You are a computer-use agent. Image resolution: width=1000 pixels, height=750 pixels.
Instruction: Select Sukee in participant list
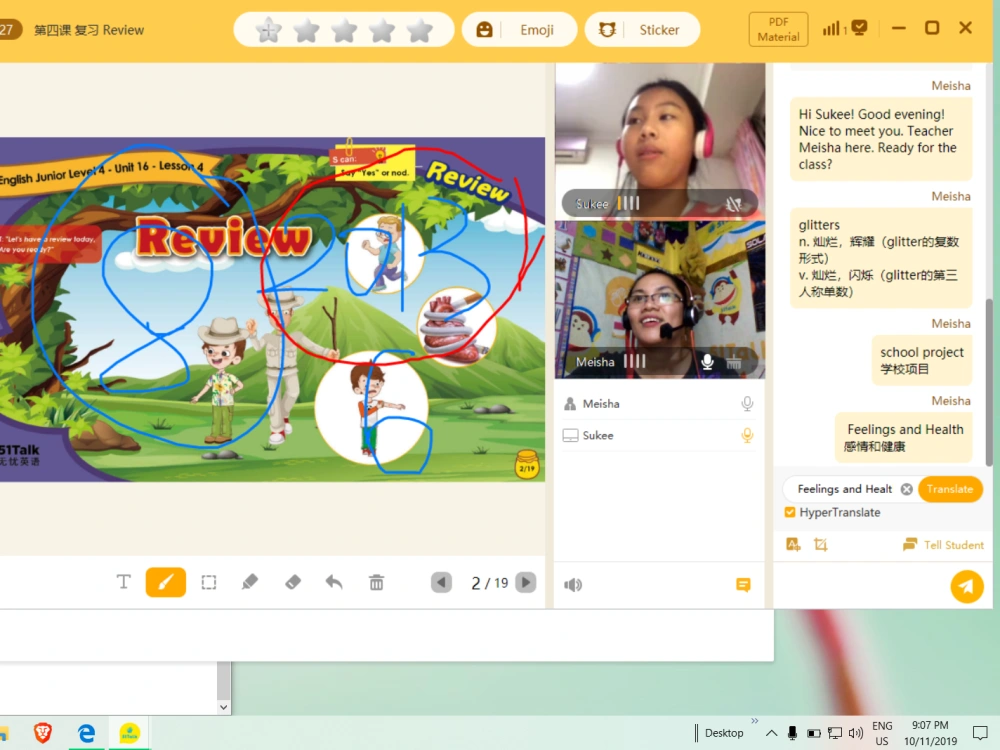pyautogui.click(x=659, y=436)
